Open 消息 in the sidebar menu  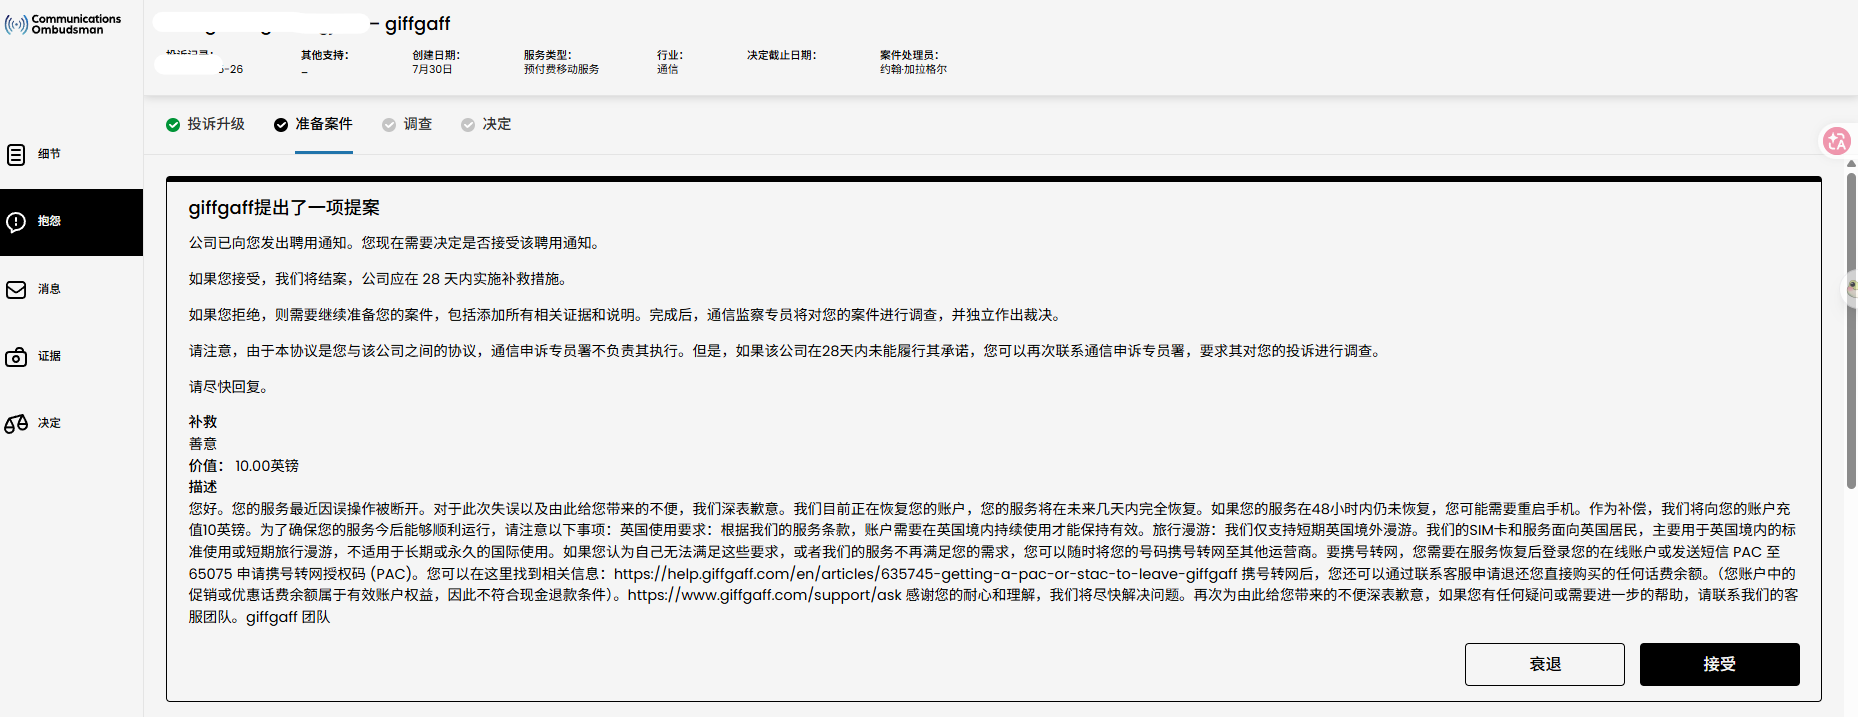49,289
